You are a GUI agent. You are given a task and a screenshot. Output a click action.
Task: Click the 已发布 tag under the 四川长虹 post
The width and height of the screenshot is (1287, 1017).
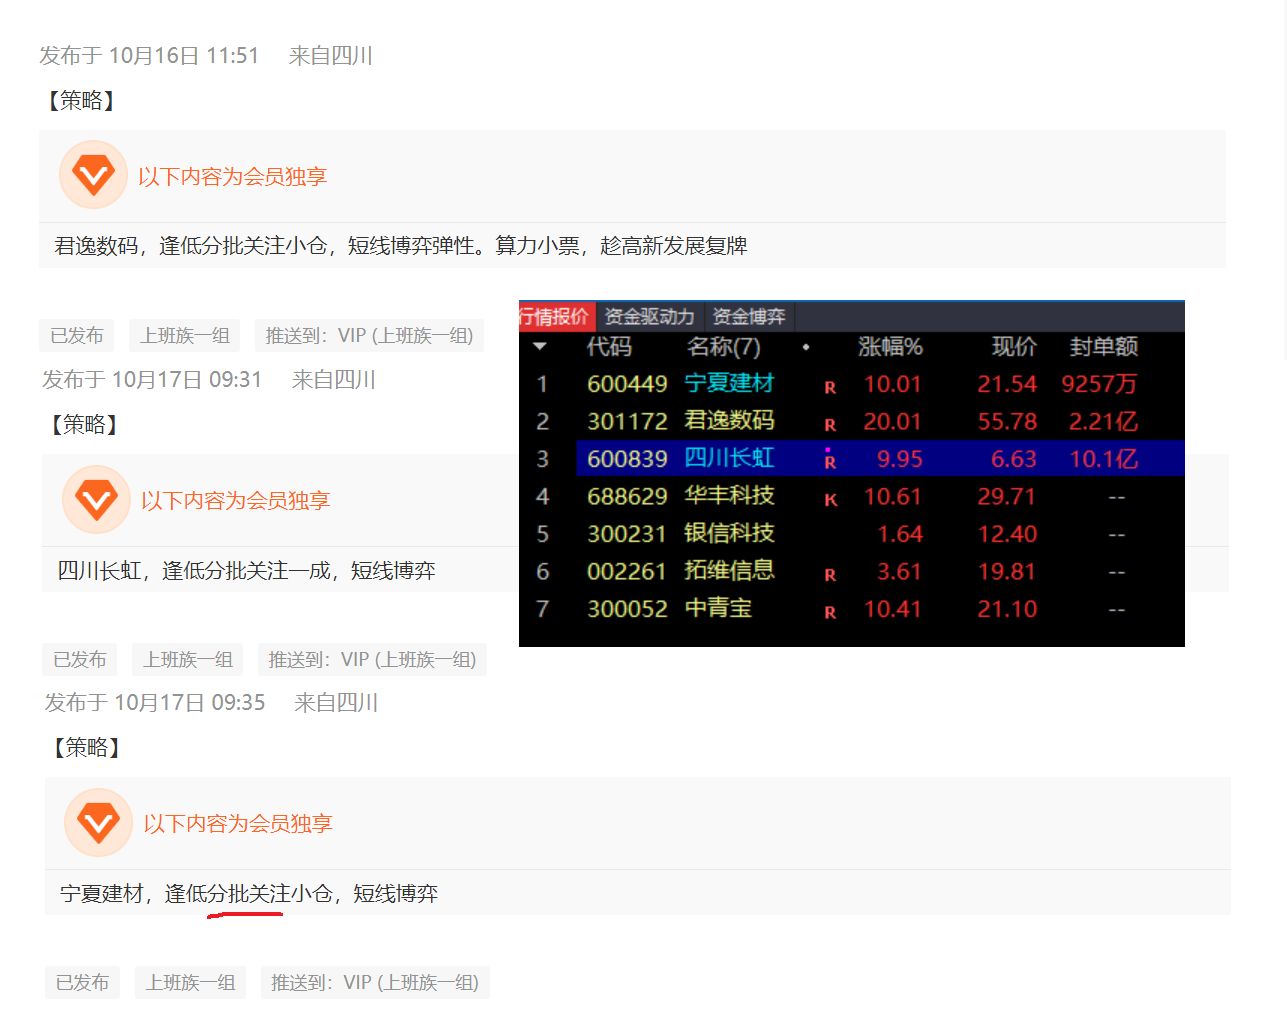tap(80, 660)
